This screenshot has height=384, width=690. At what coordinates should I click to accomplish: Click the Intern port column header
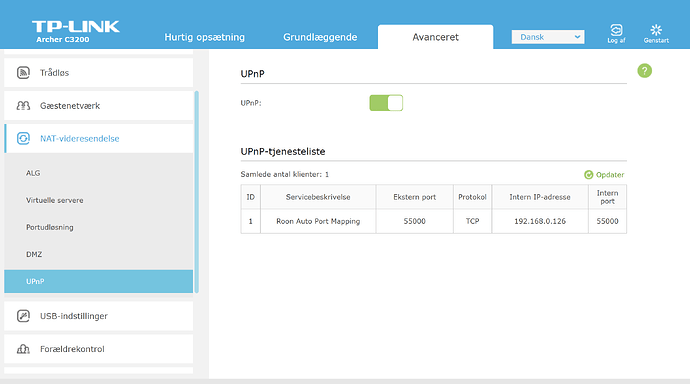(607, 197)
